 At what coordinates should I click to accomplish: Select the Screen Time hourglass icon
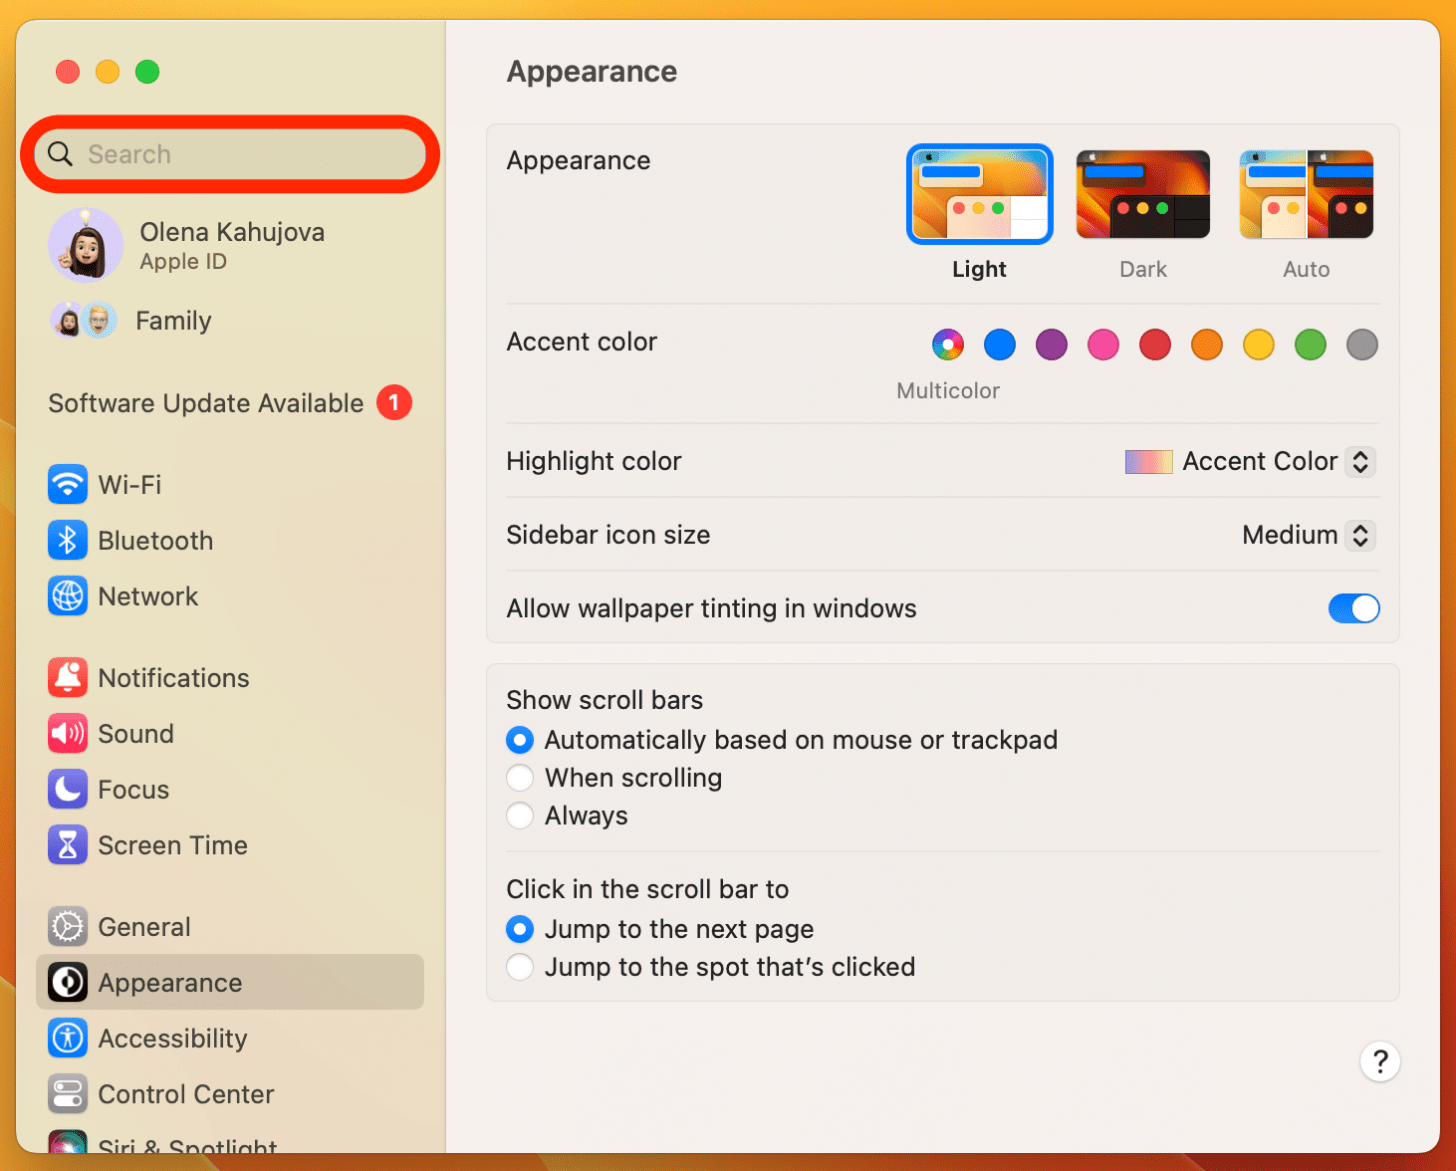pyautogui.click(x=67, y=846)
